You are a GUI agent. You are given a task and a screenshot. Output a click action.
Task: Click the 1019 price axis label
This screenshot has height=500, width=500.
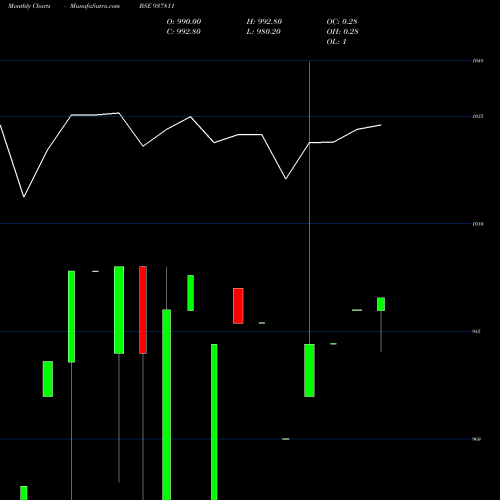pyautogui.click(x=478, y=224)
